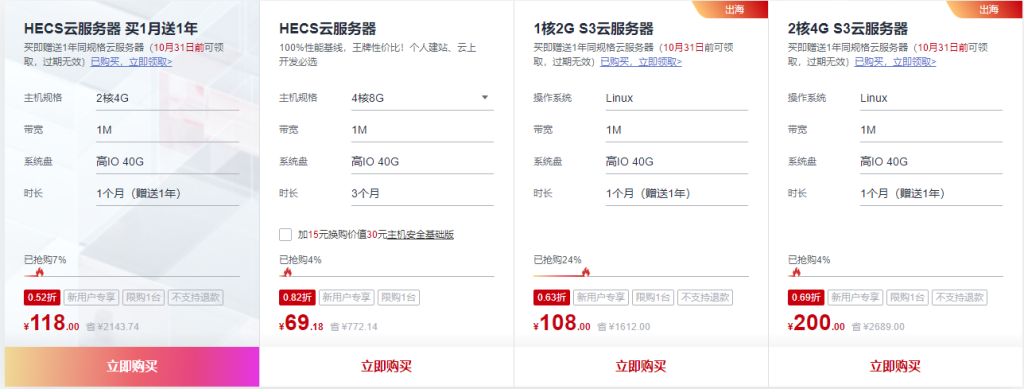The width and height of the screenshot is (1024, 389).
Task: Click the title 2核4G S3云服务器
Action: click(x=848, y=29)
